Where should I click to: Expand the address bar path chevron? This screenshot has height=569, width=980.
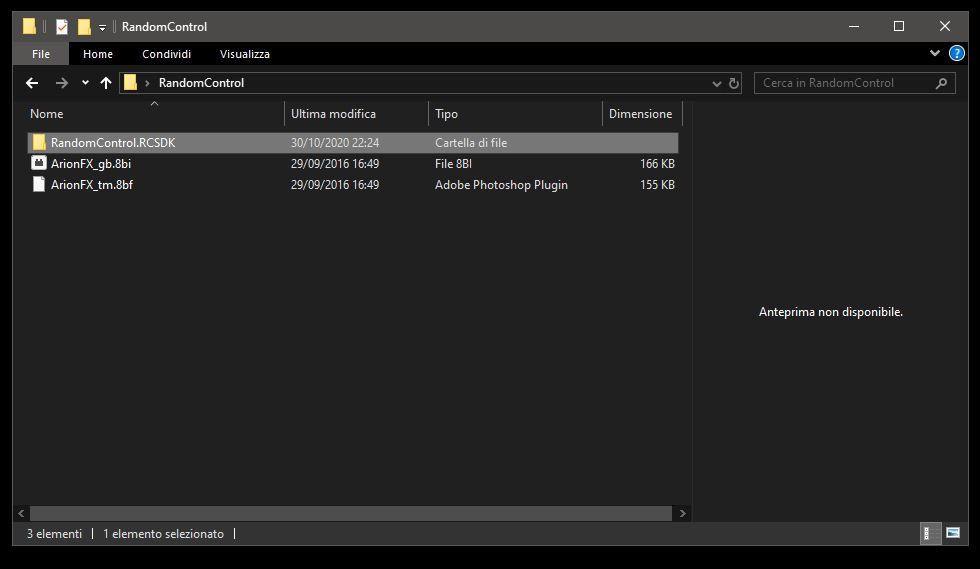coord(148,83)
